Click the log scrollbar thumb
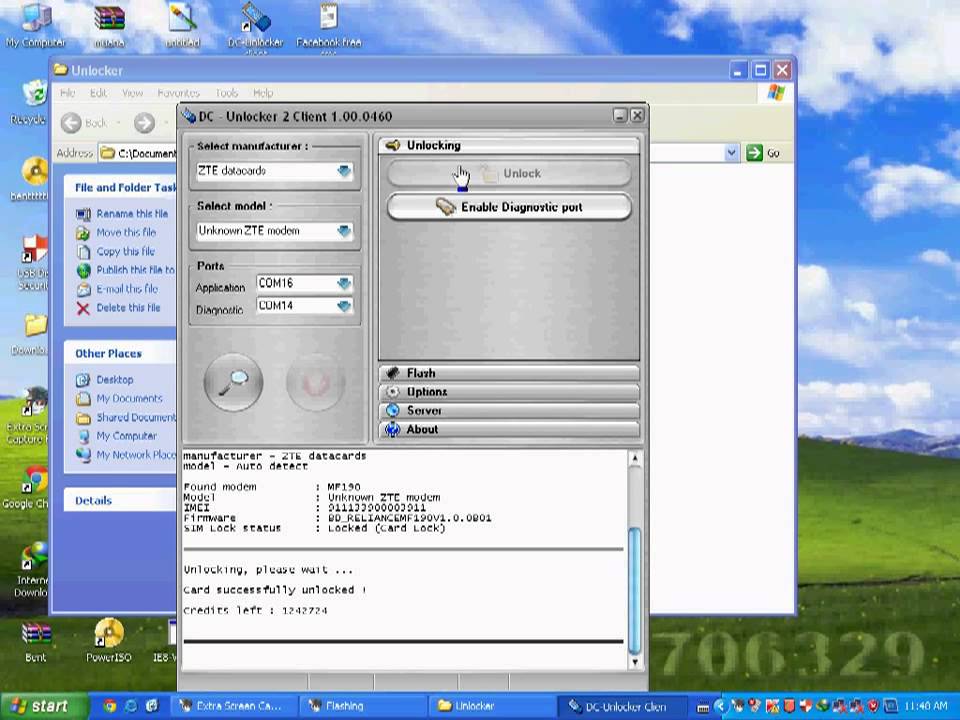This screenshot has width=960, height=720. 635,590
